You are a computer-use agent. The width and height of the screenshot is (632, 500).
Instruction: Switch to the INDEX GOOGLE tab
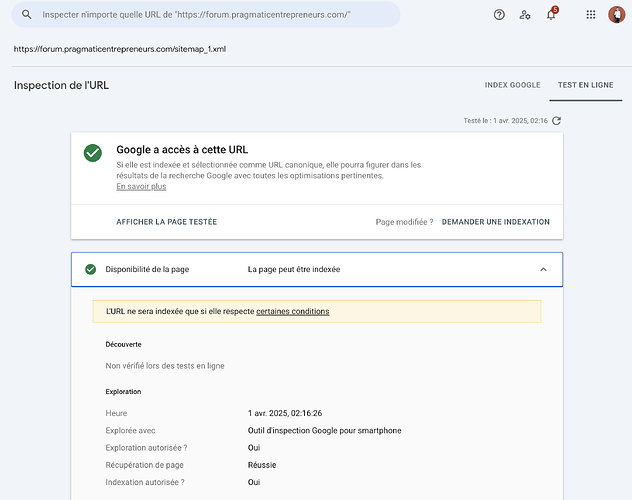click(512, 85)
